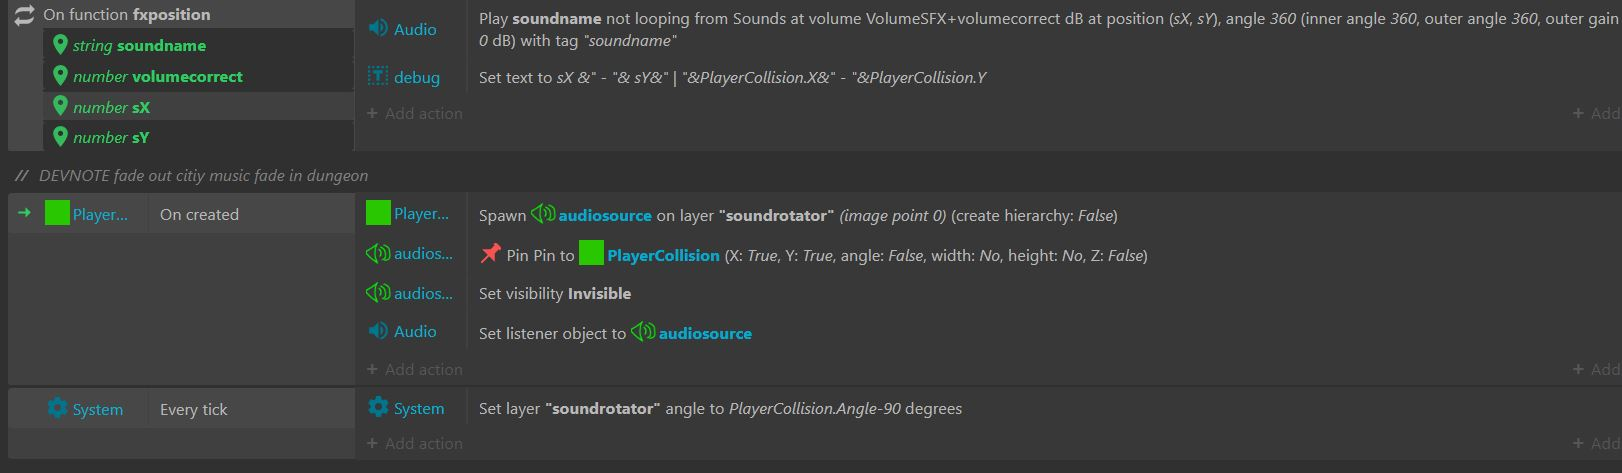Click Add action below Set listener object
Viewport: 1622px width, 473px height.
[414, 369]
